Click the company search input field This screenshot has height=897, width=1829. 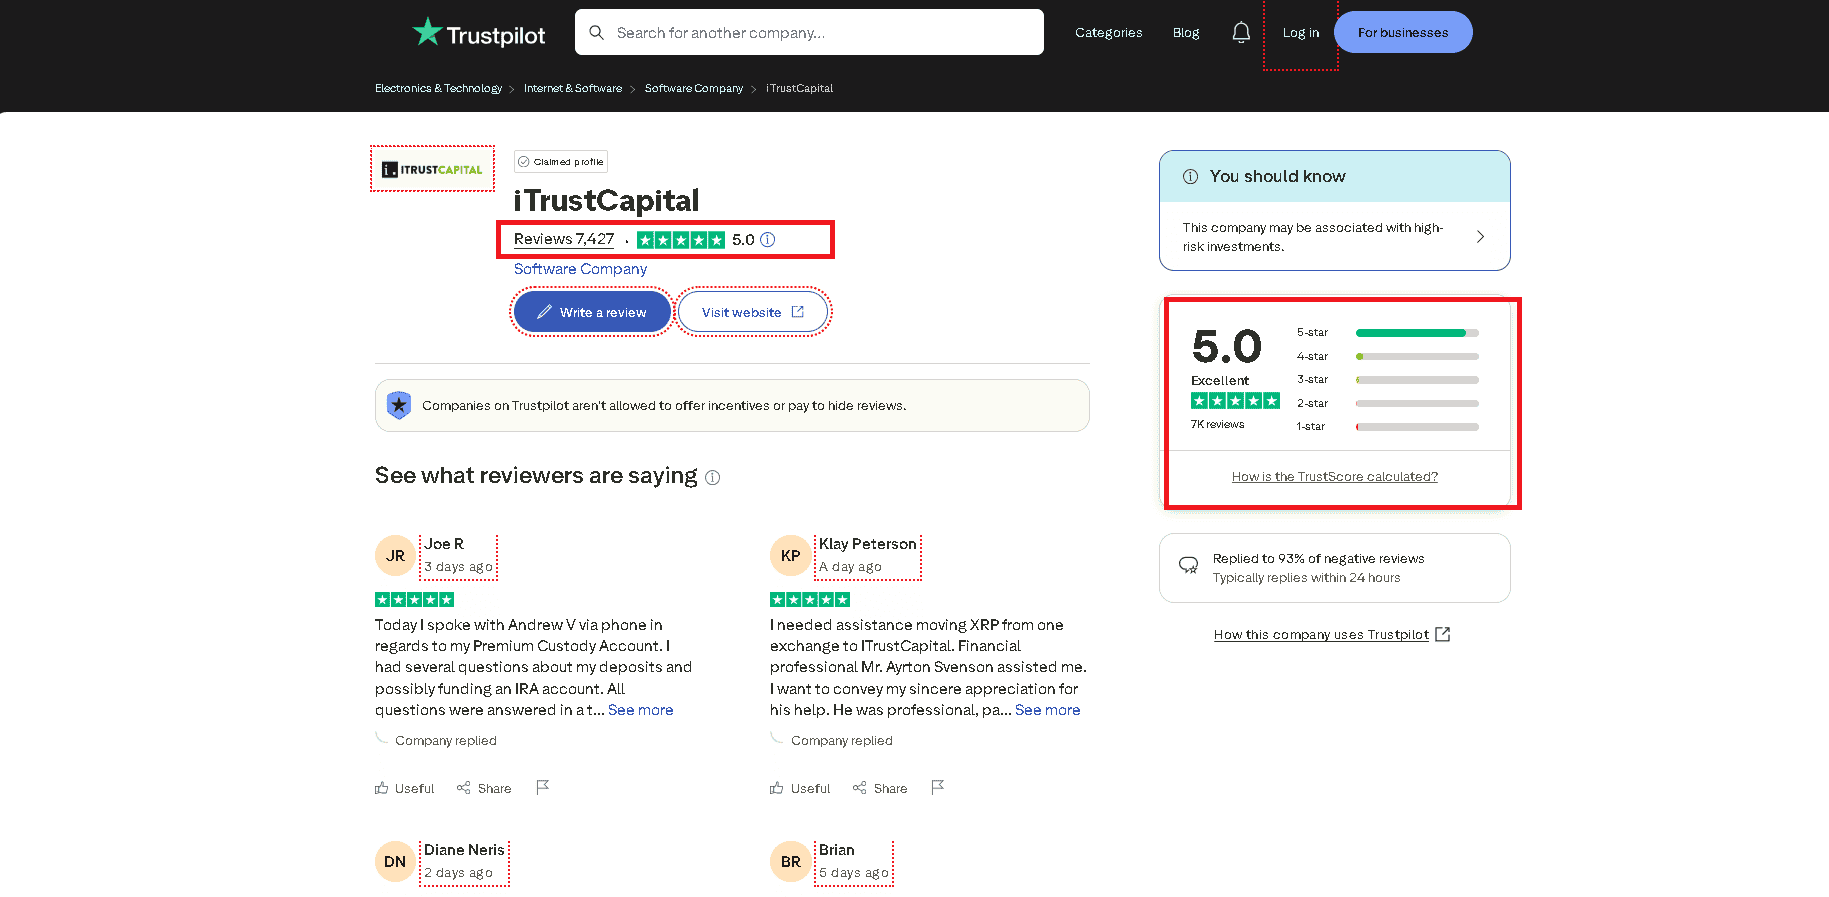(809, 32)
